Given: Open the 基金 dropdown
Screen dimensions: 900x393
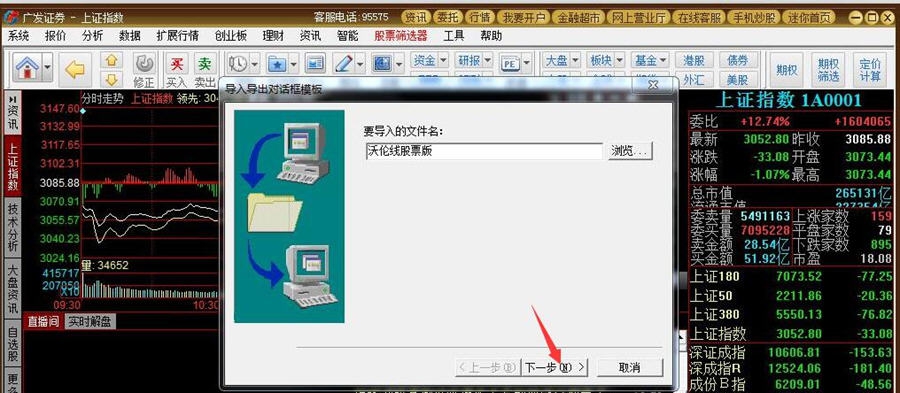Looking at the screenshot, I should (x=651, y=60).
